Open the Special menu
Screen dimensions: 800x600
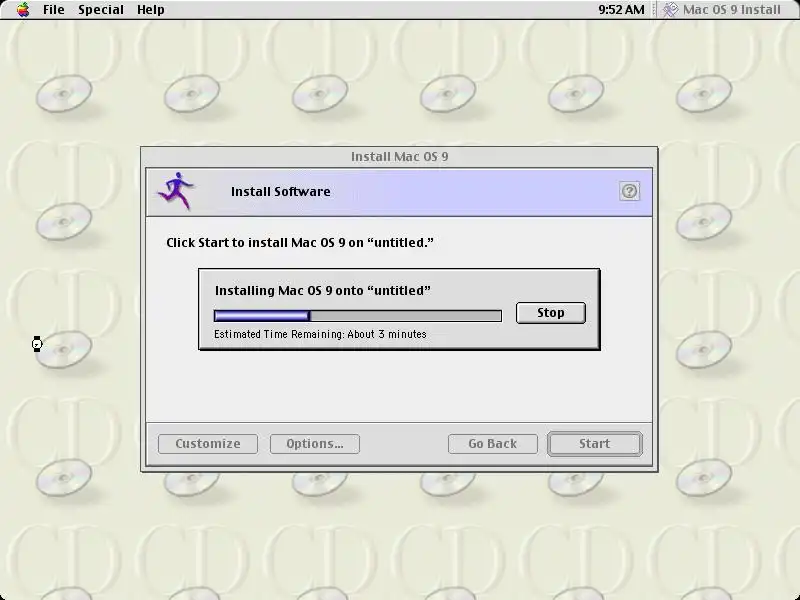pos(101,10)
